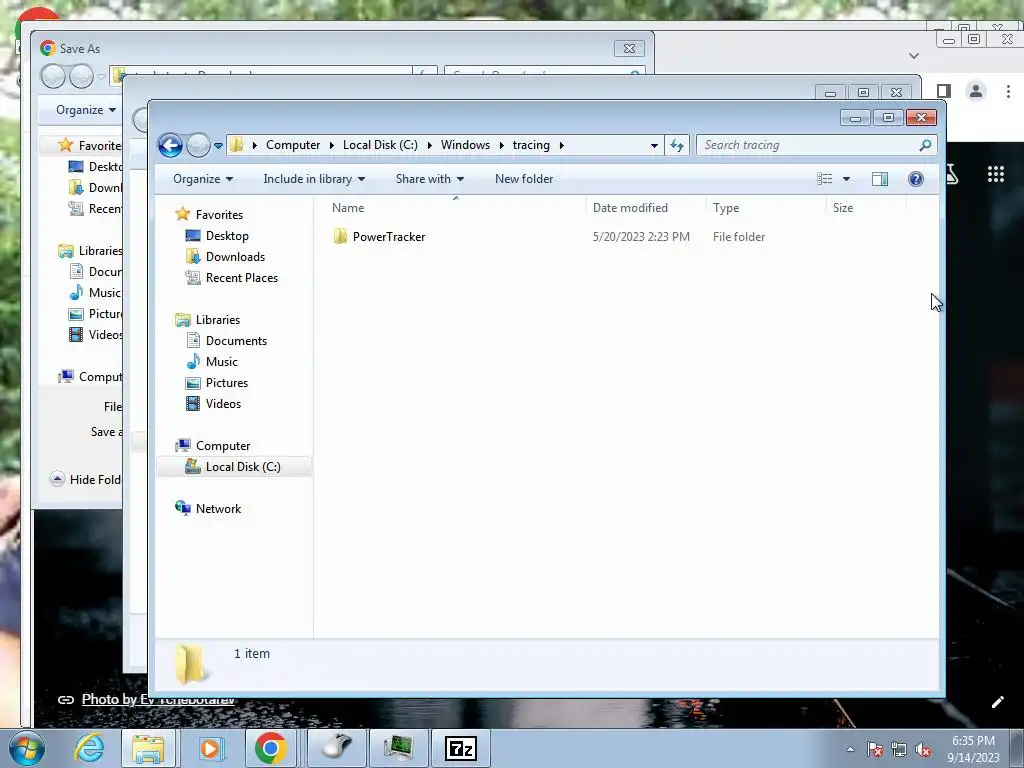Sort by Type column header
Viewport: 1024px width, 768px height.
(766, 208)
